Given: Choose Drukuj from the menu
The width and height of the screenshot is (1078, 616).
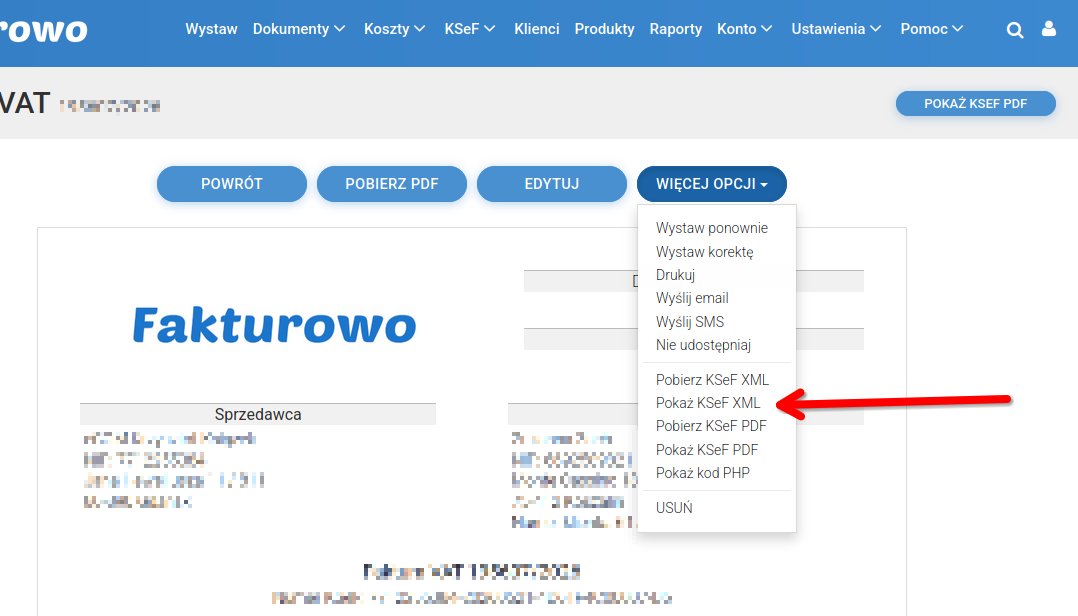Looking at the screenshot, I should (675, 275).
